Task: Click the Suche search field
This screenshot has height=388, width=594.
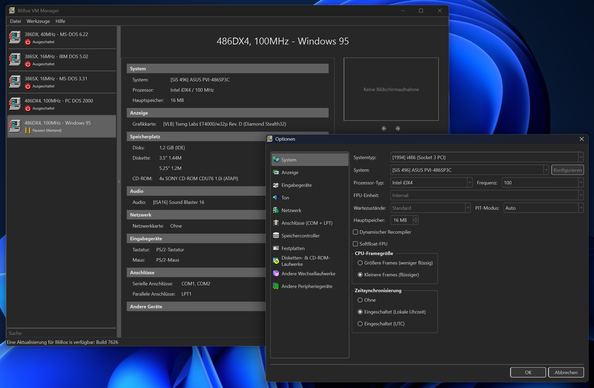Action: click(x=62, y=333)
